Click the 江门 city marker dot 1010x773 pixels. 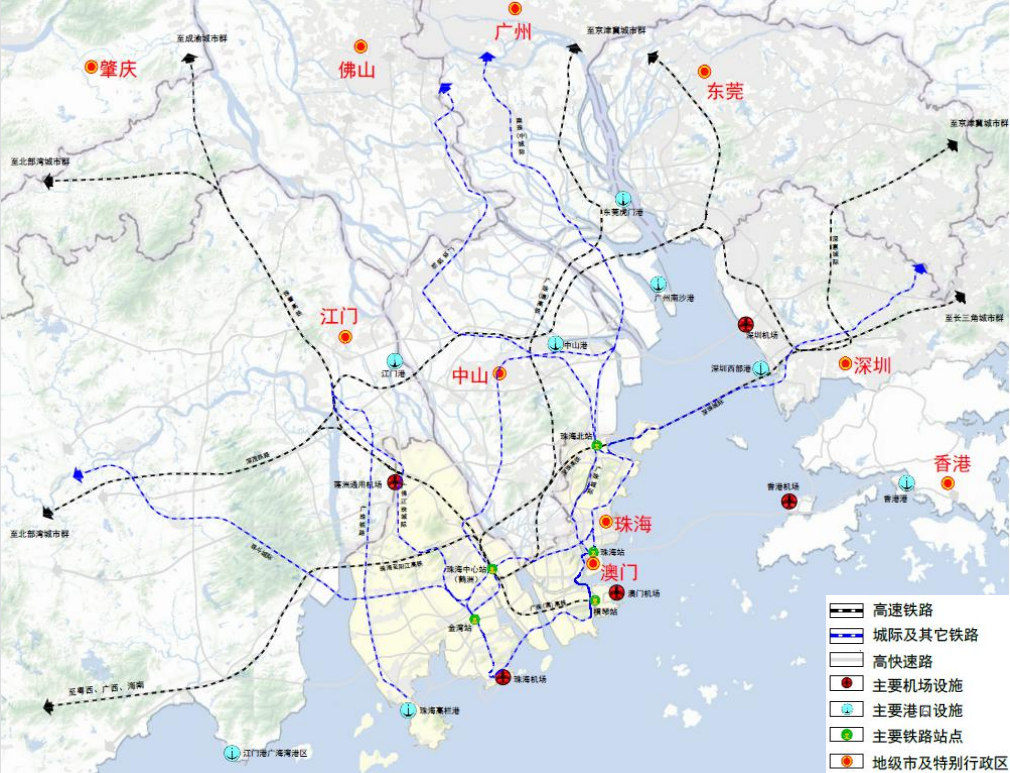(345, 336)
